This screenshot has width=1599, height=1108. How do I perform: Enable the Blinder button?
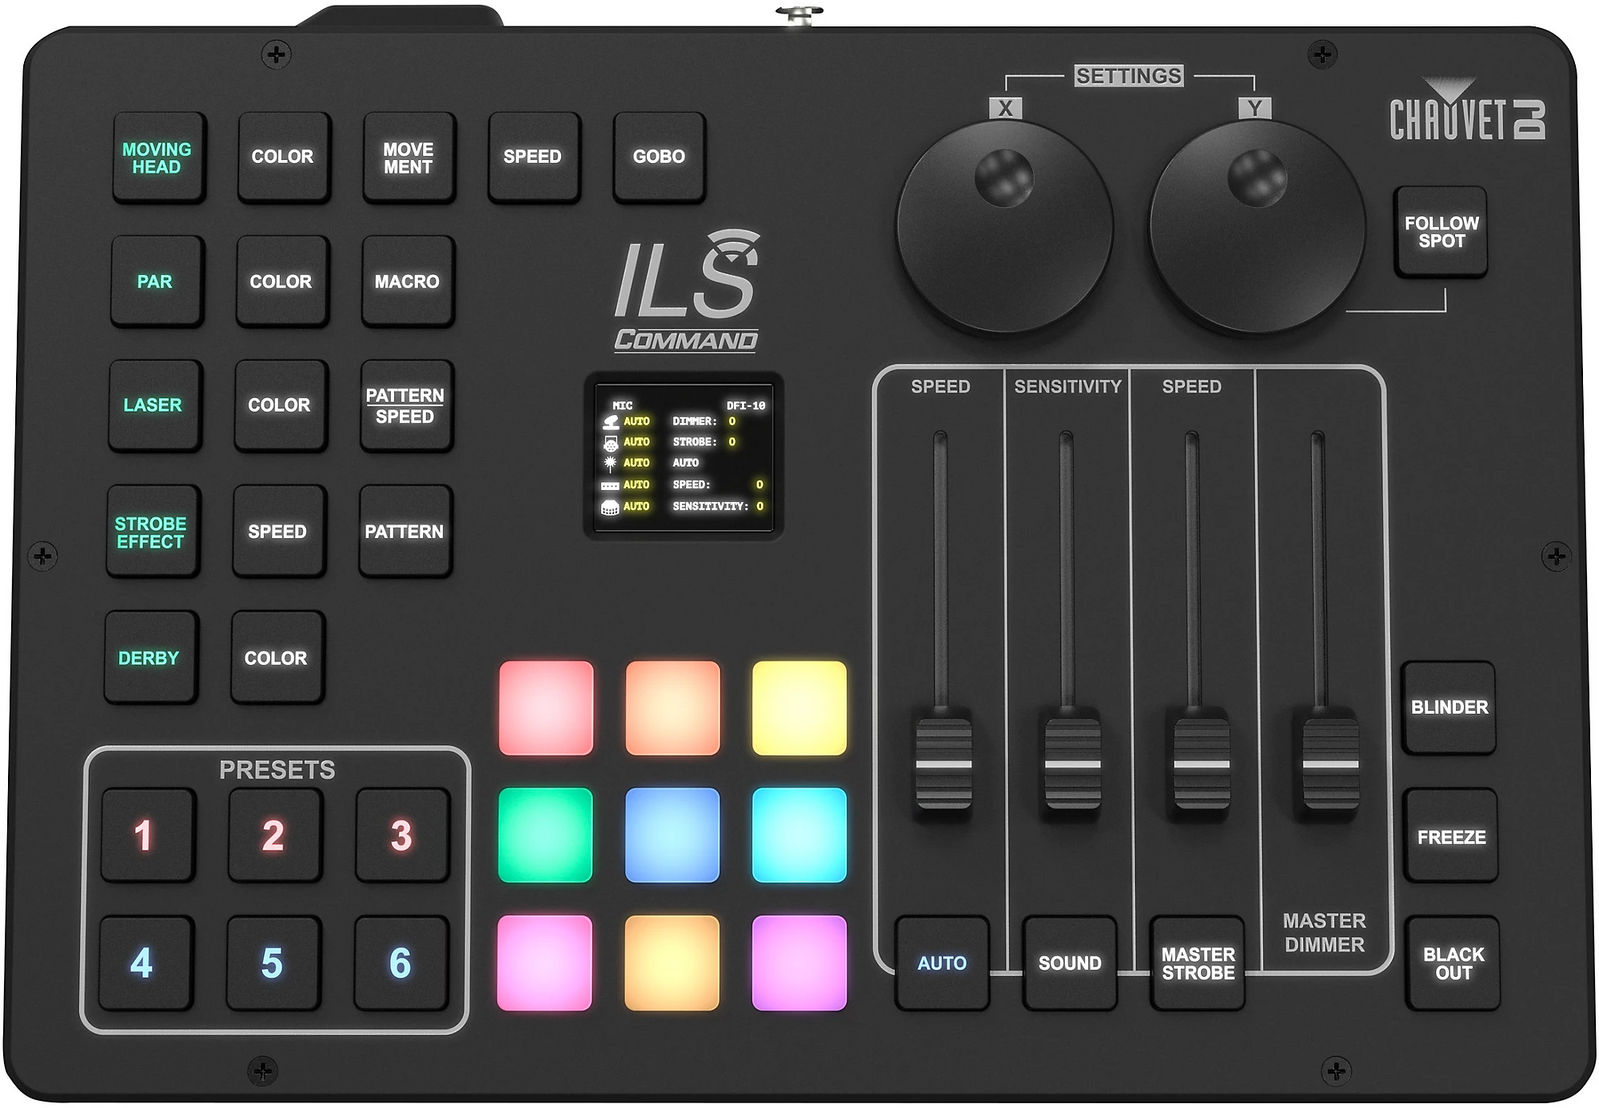[x=1448, y=707]
